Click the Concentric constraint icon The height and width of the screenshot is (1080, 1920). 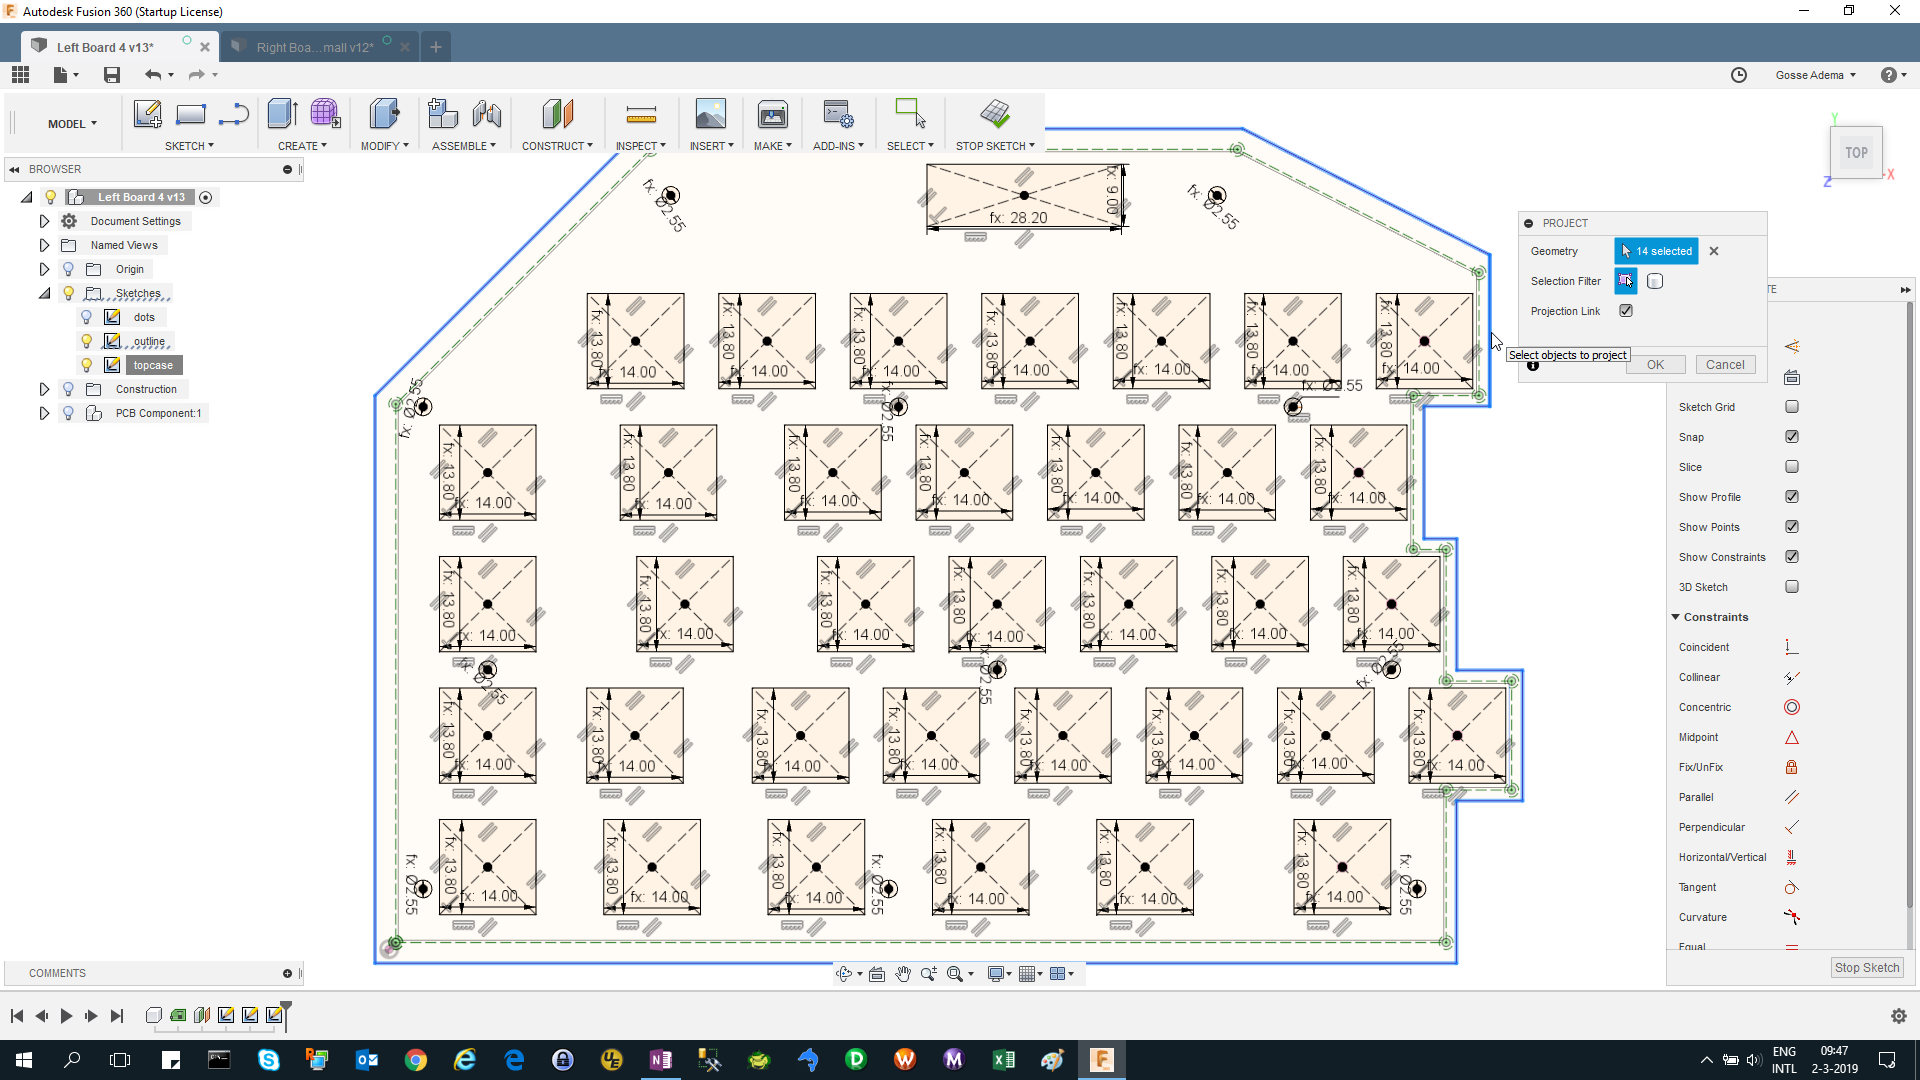point(1791,707)
